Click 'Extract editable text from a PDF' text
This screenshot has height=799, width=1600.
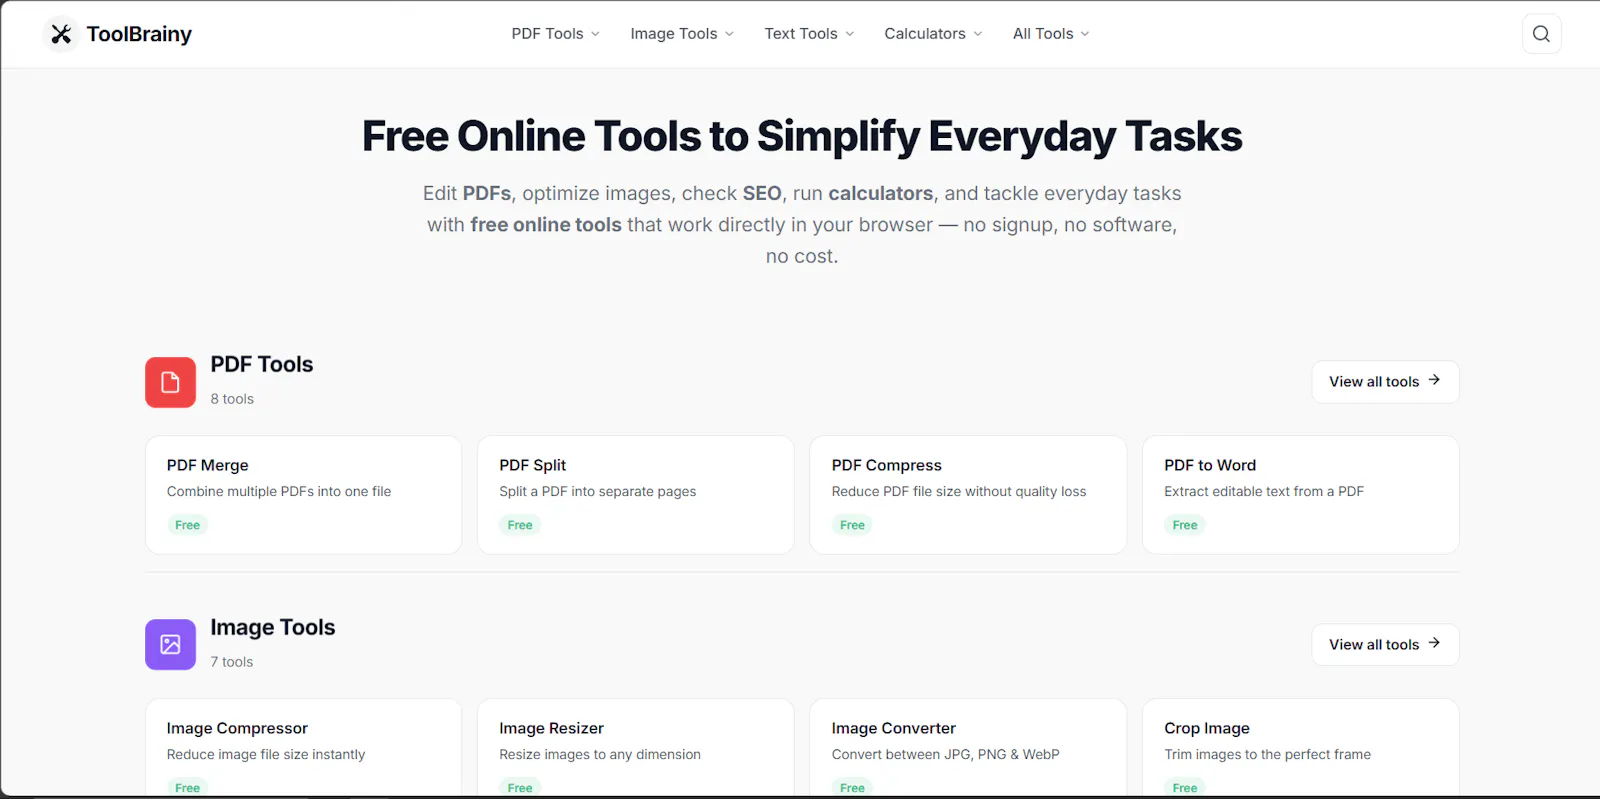coord(1264,492)
